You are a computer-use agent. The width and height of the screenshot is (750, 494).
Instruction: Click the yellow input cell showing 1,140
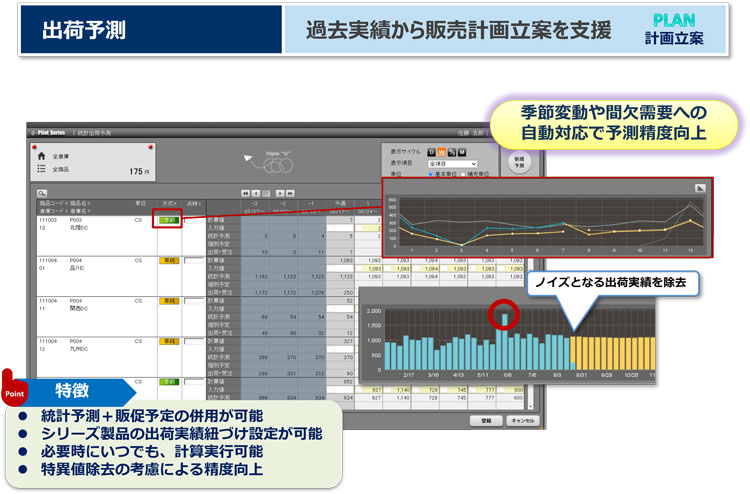click(x=397, y=390)
